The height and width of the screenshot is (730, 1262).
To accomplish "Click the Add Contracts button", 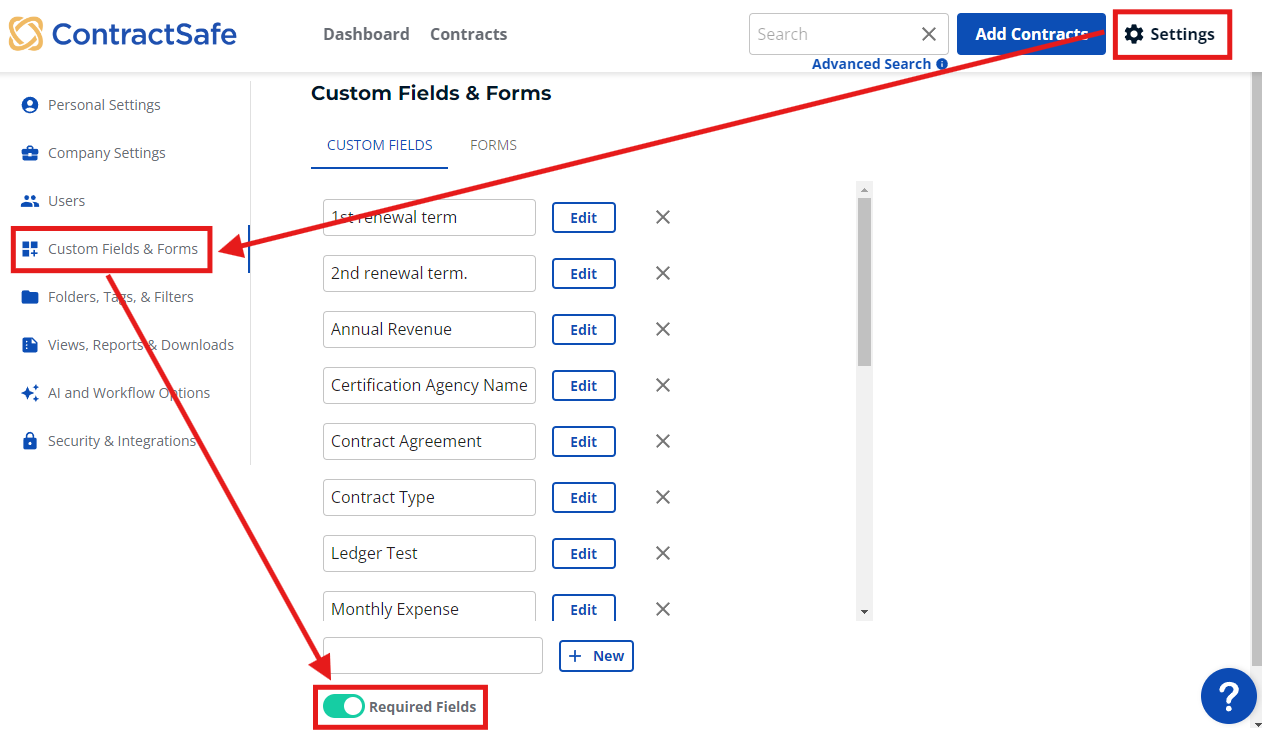I will pyautogui.click(x=1031, y=34).
